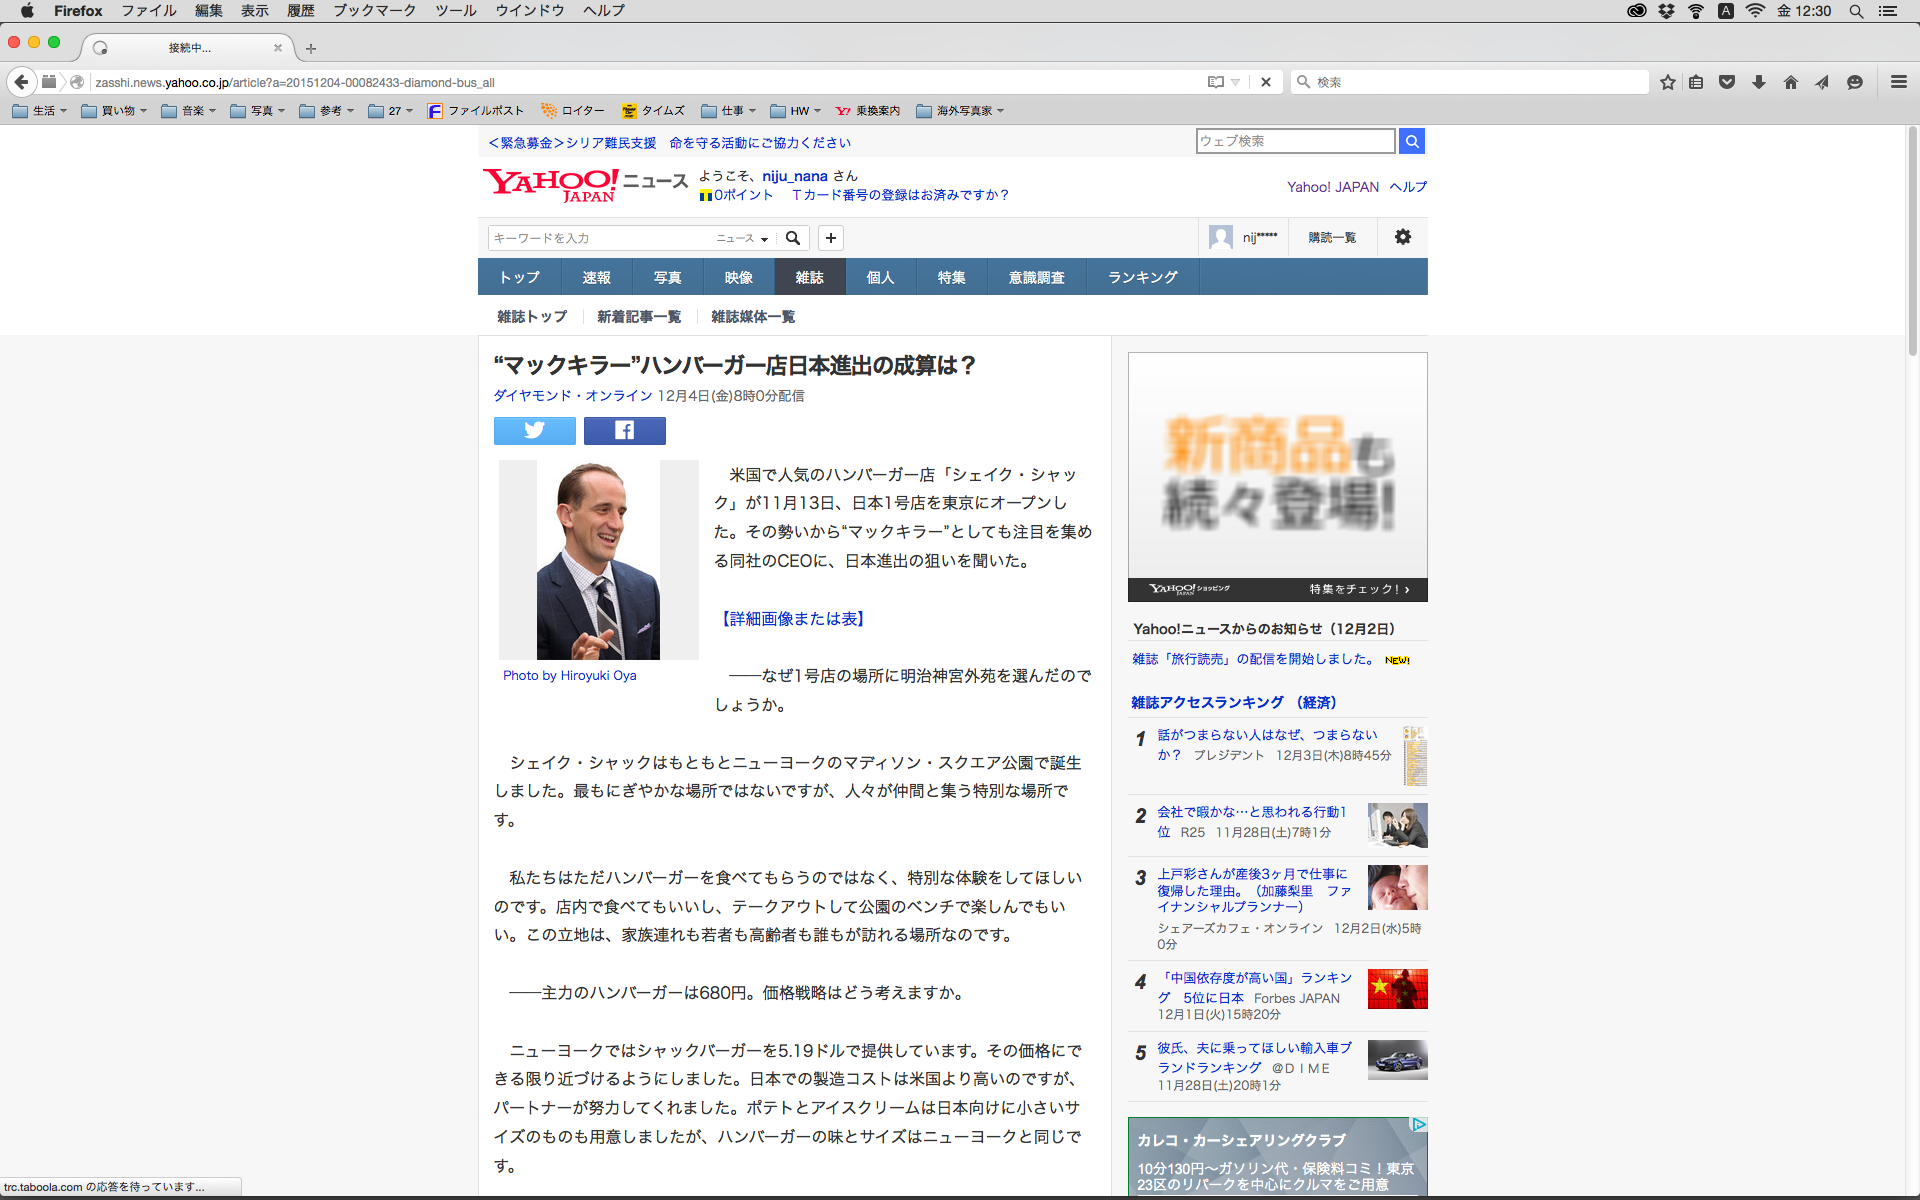Screen dimensions: 1920x1200
Task: Switch to the ランキング navigation tab
Action: tap(1142, 277)
